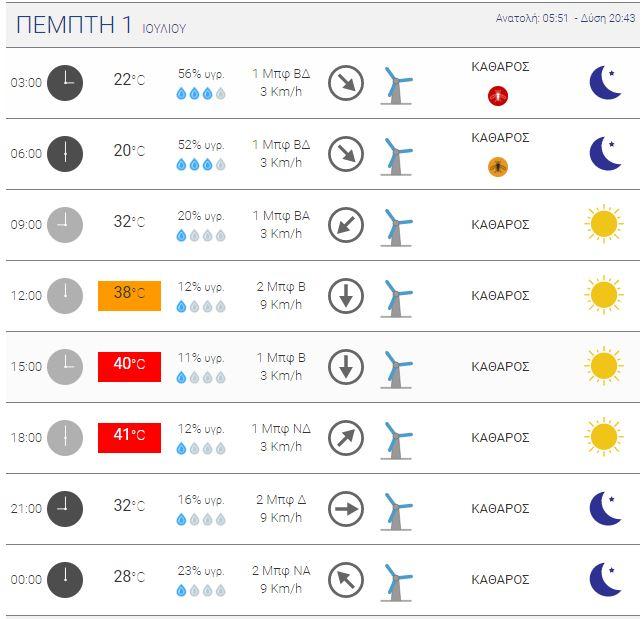Click the orange 38°C temperature box
Screen dimensions: 644x619
pos(129,296)
